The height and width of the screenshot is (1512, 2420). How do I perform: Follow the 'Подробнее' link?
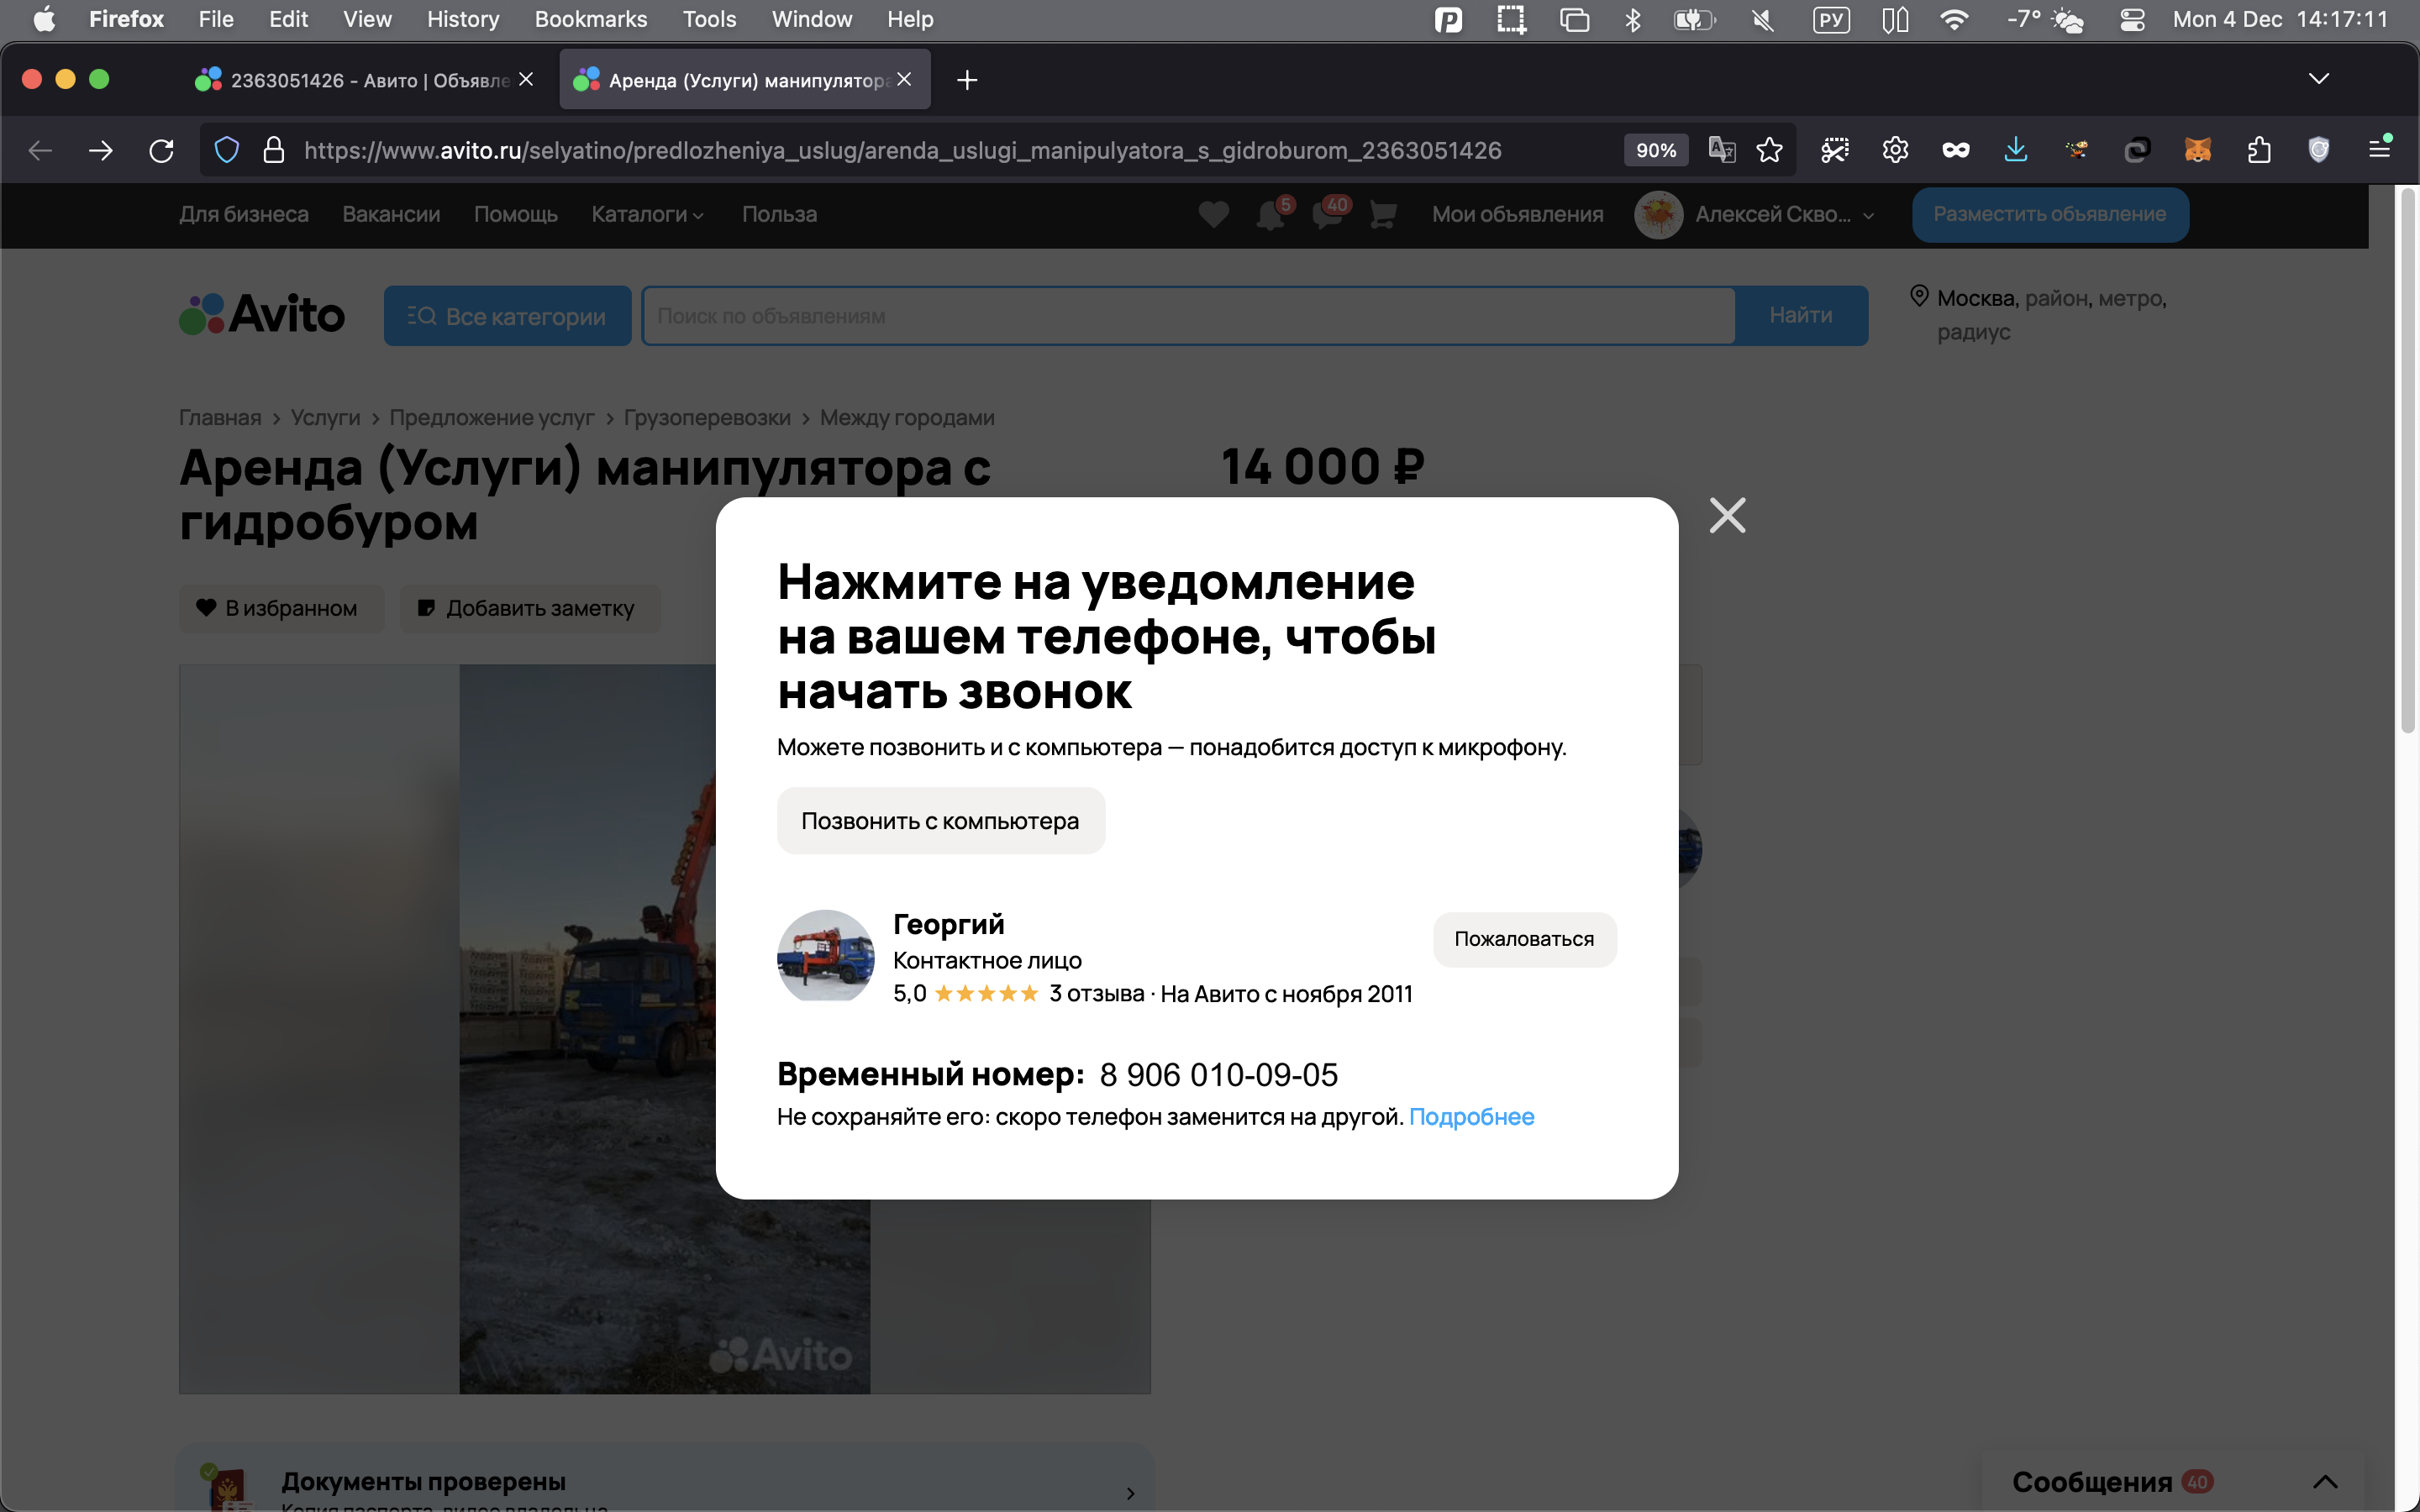[x=1471, y=1117]
